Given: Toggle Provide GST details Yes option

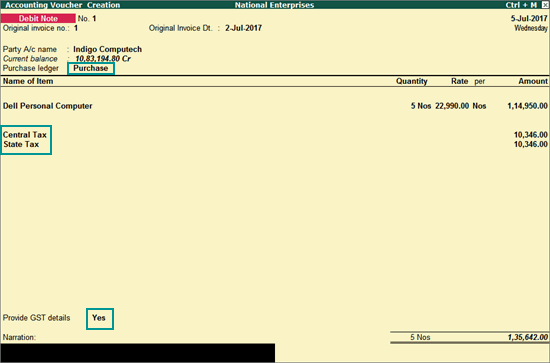Looking at the screenshot, I should click(100, 318).
